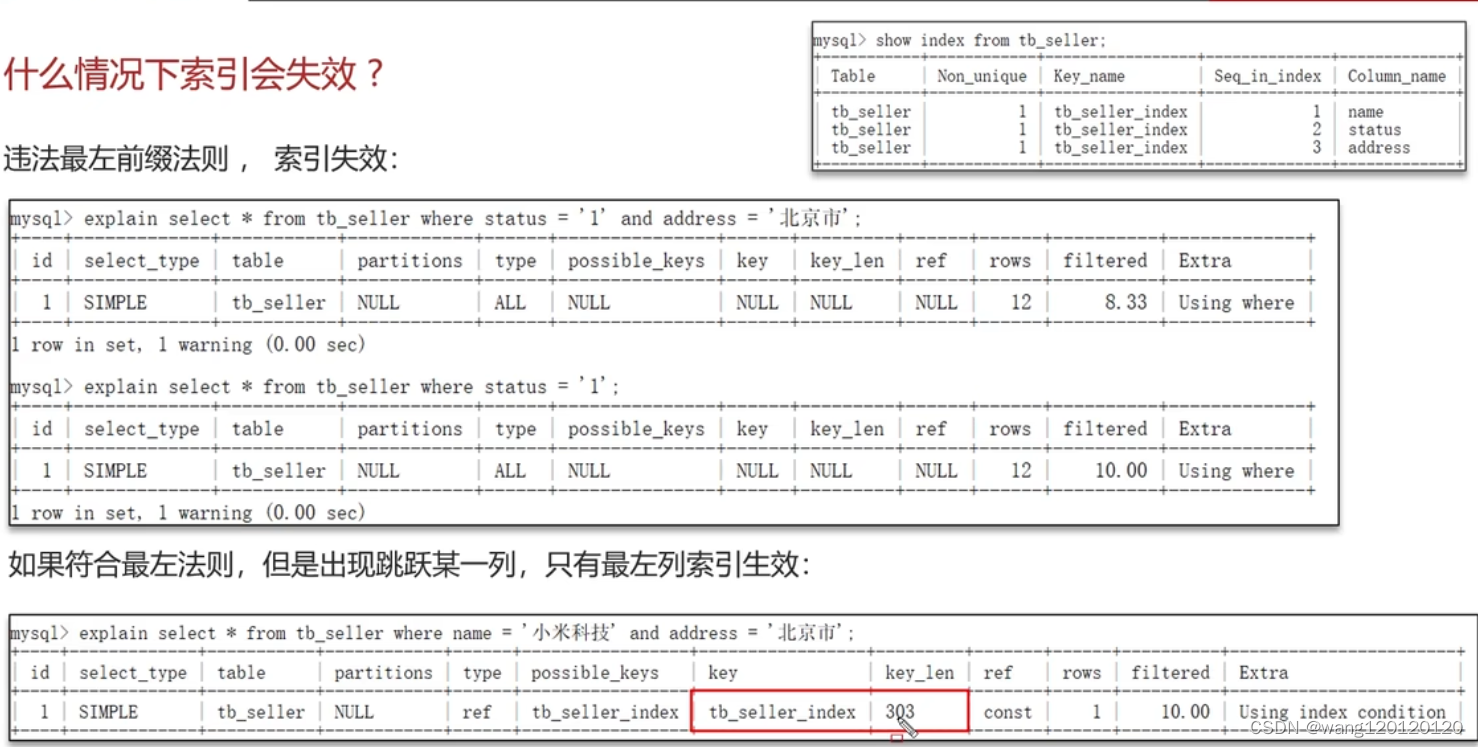1478x747 pixels.
Task: Click the Column_name column header
Action: pos(1396,76)
